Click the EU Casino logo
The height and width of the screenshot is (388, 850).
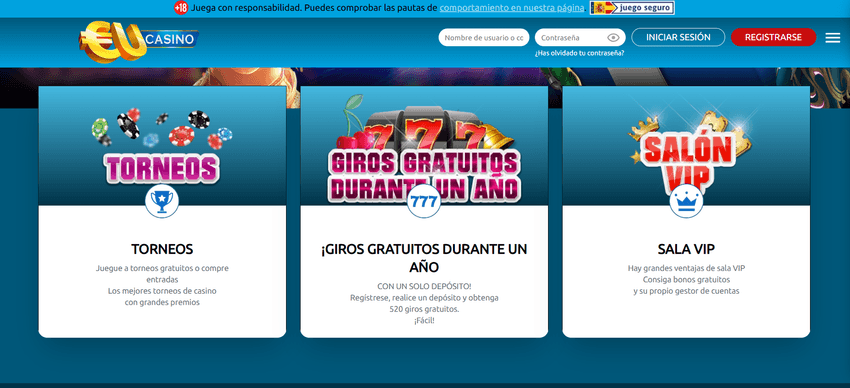click(x=139, y=42)
